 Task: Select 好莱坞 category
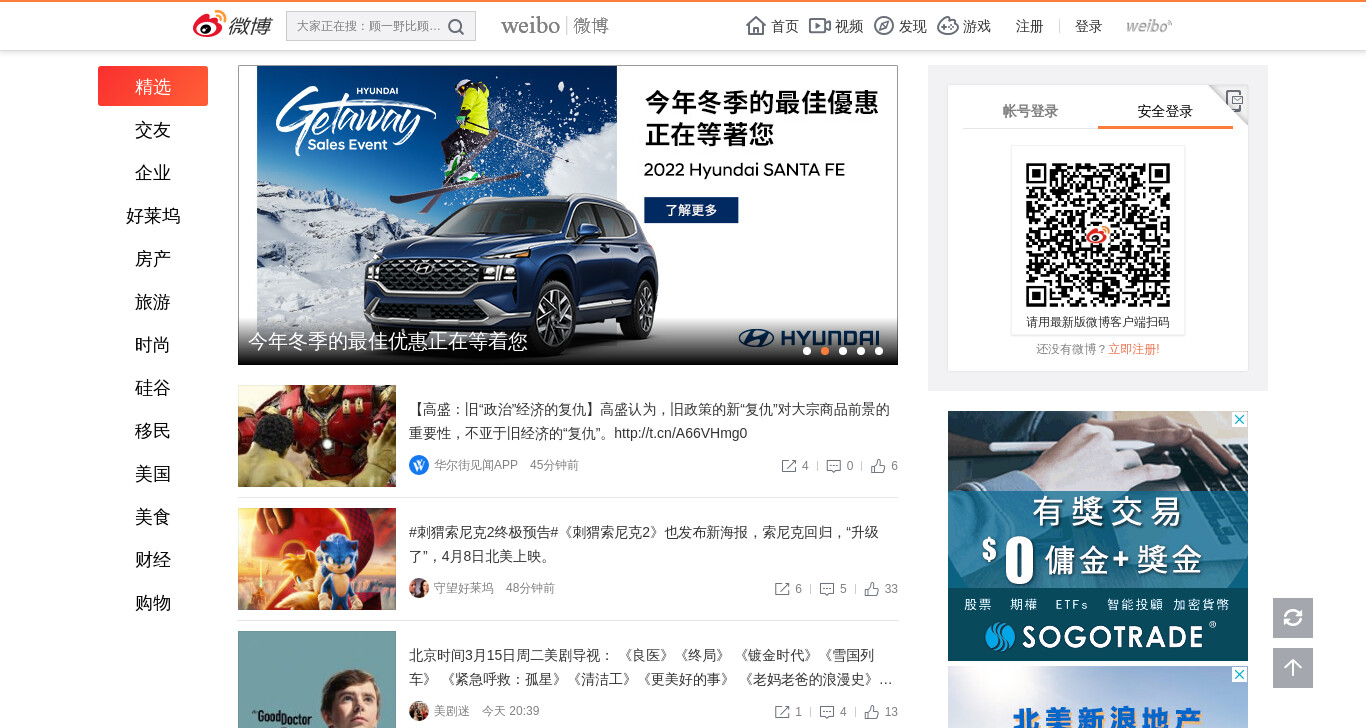point(153,216)
